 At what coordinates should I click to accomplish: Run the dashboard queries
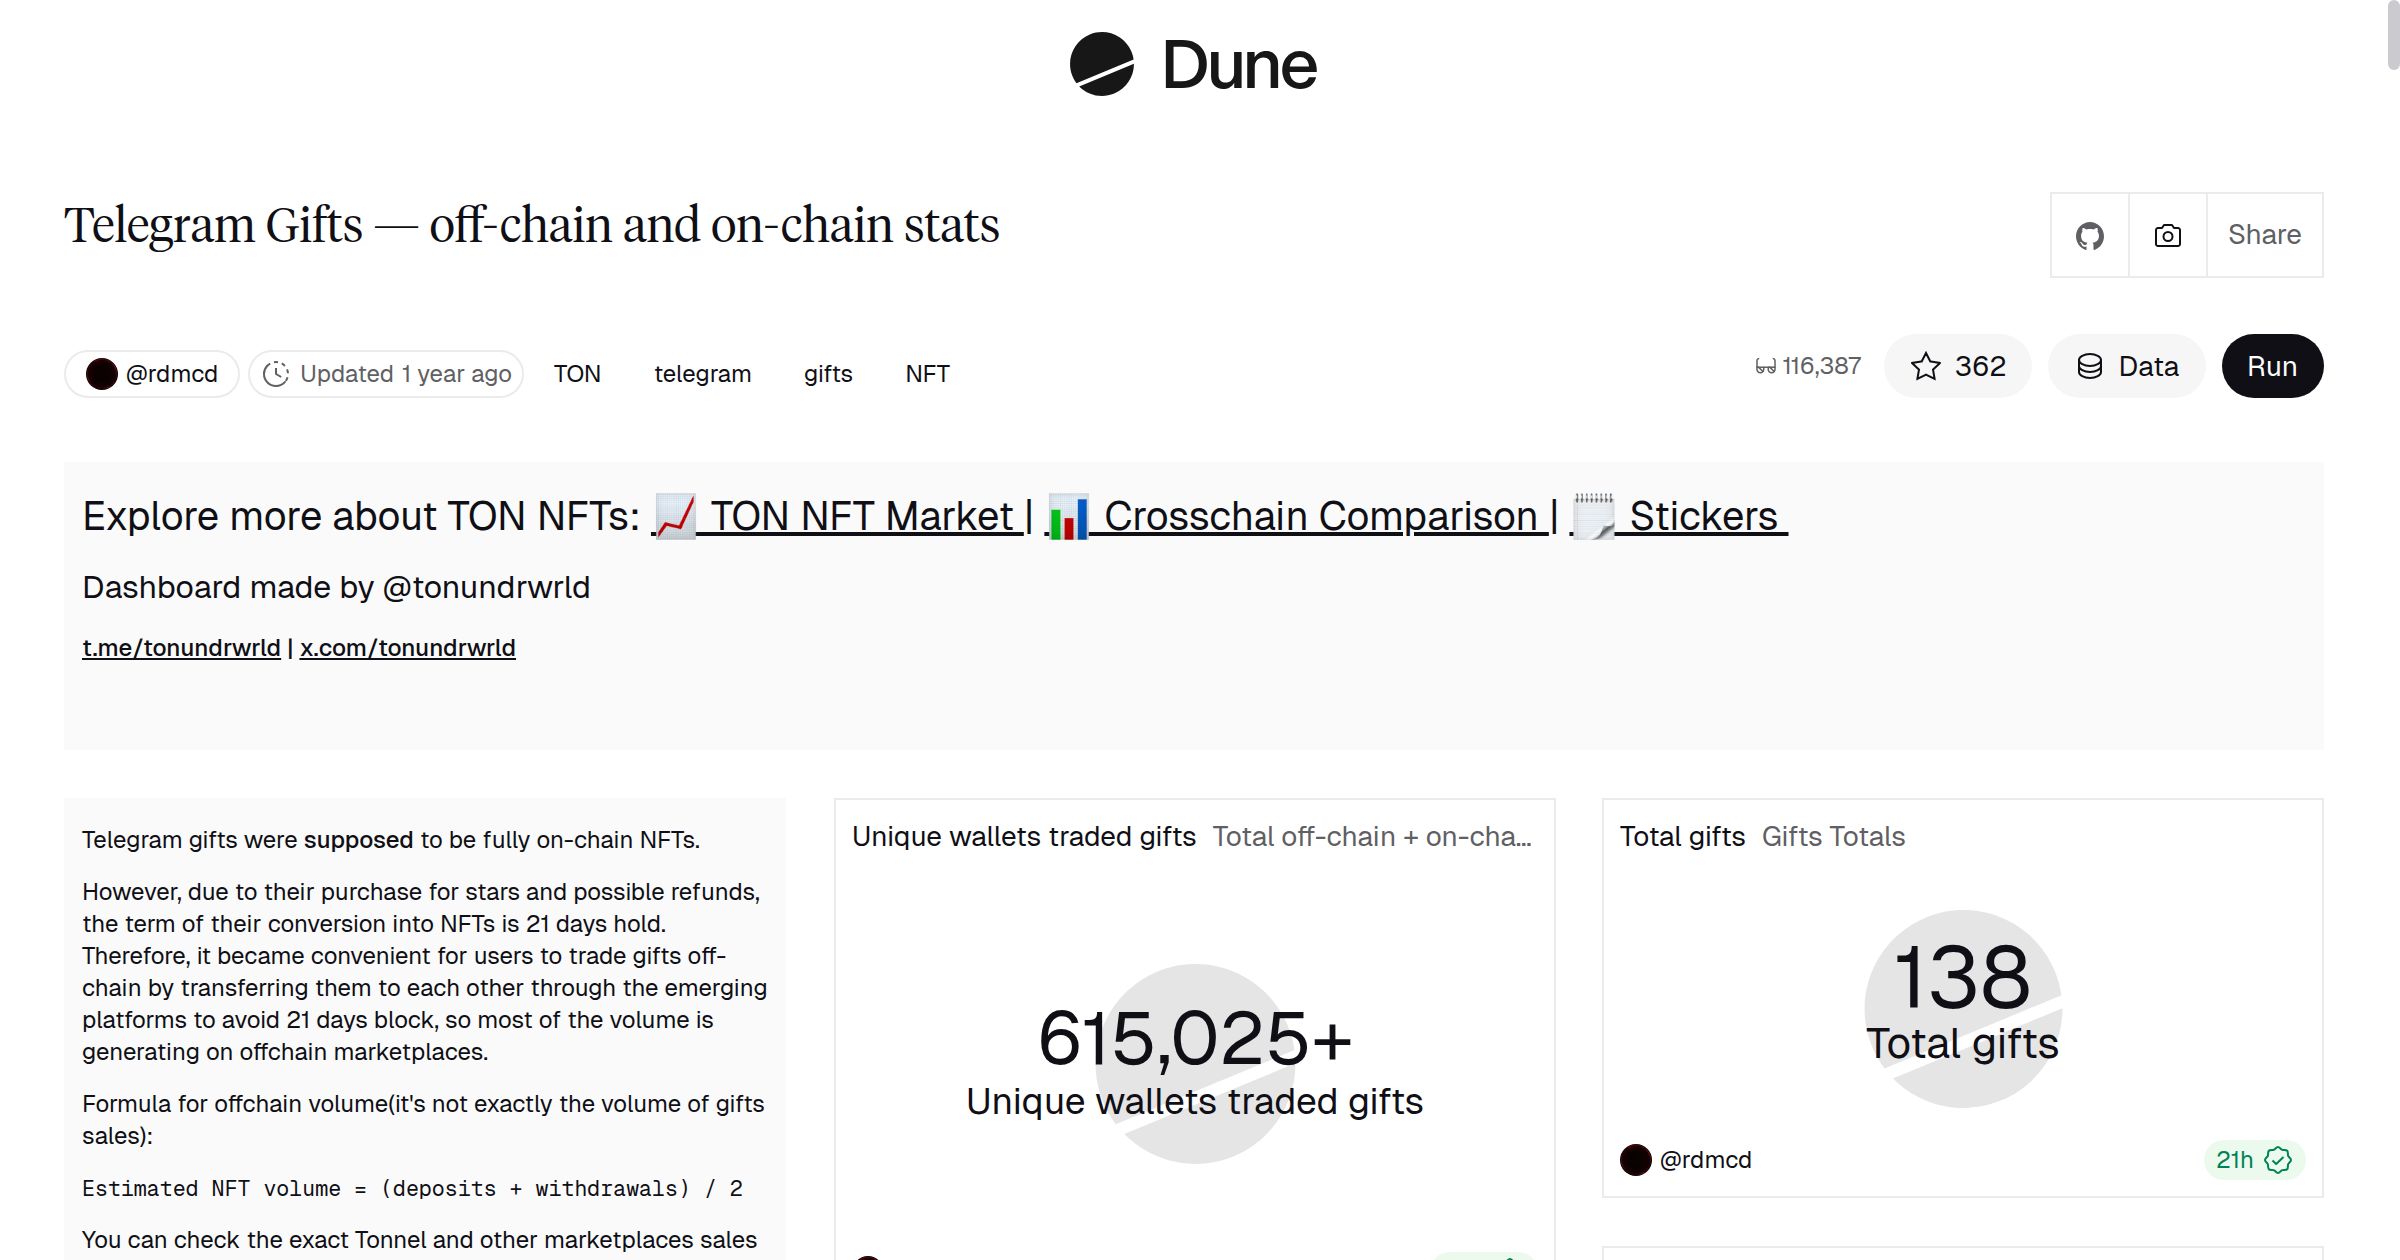2272,366
